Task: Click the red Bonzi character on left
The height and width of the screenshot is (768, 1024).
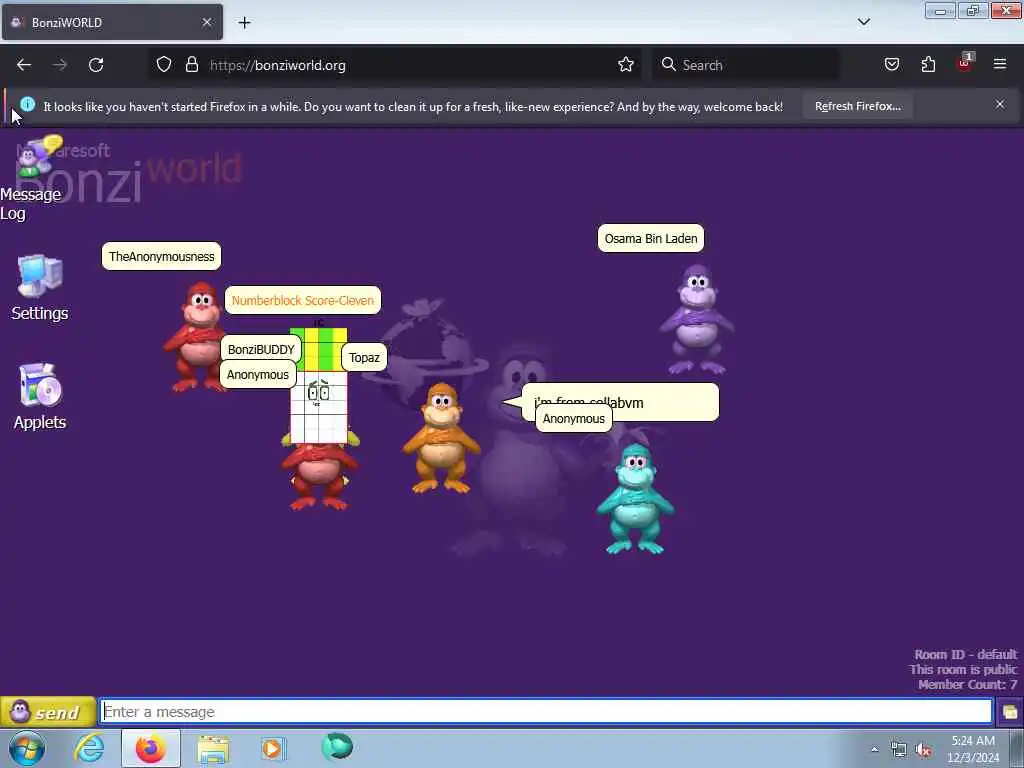Action: pos(198,336)
